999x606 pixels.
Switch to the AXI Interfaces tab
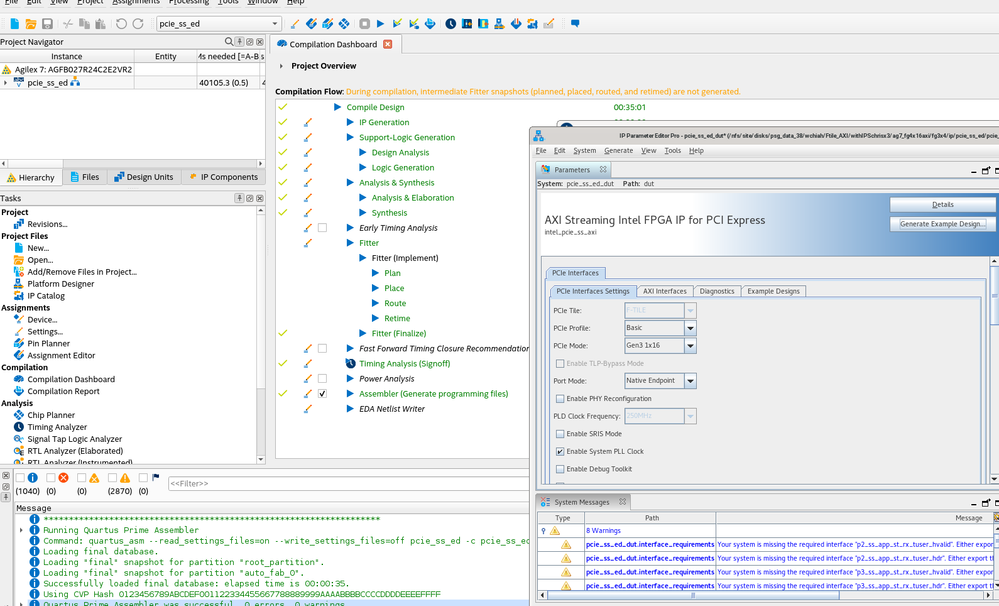click(664, 291)
